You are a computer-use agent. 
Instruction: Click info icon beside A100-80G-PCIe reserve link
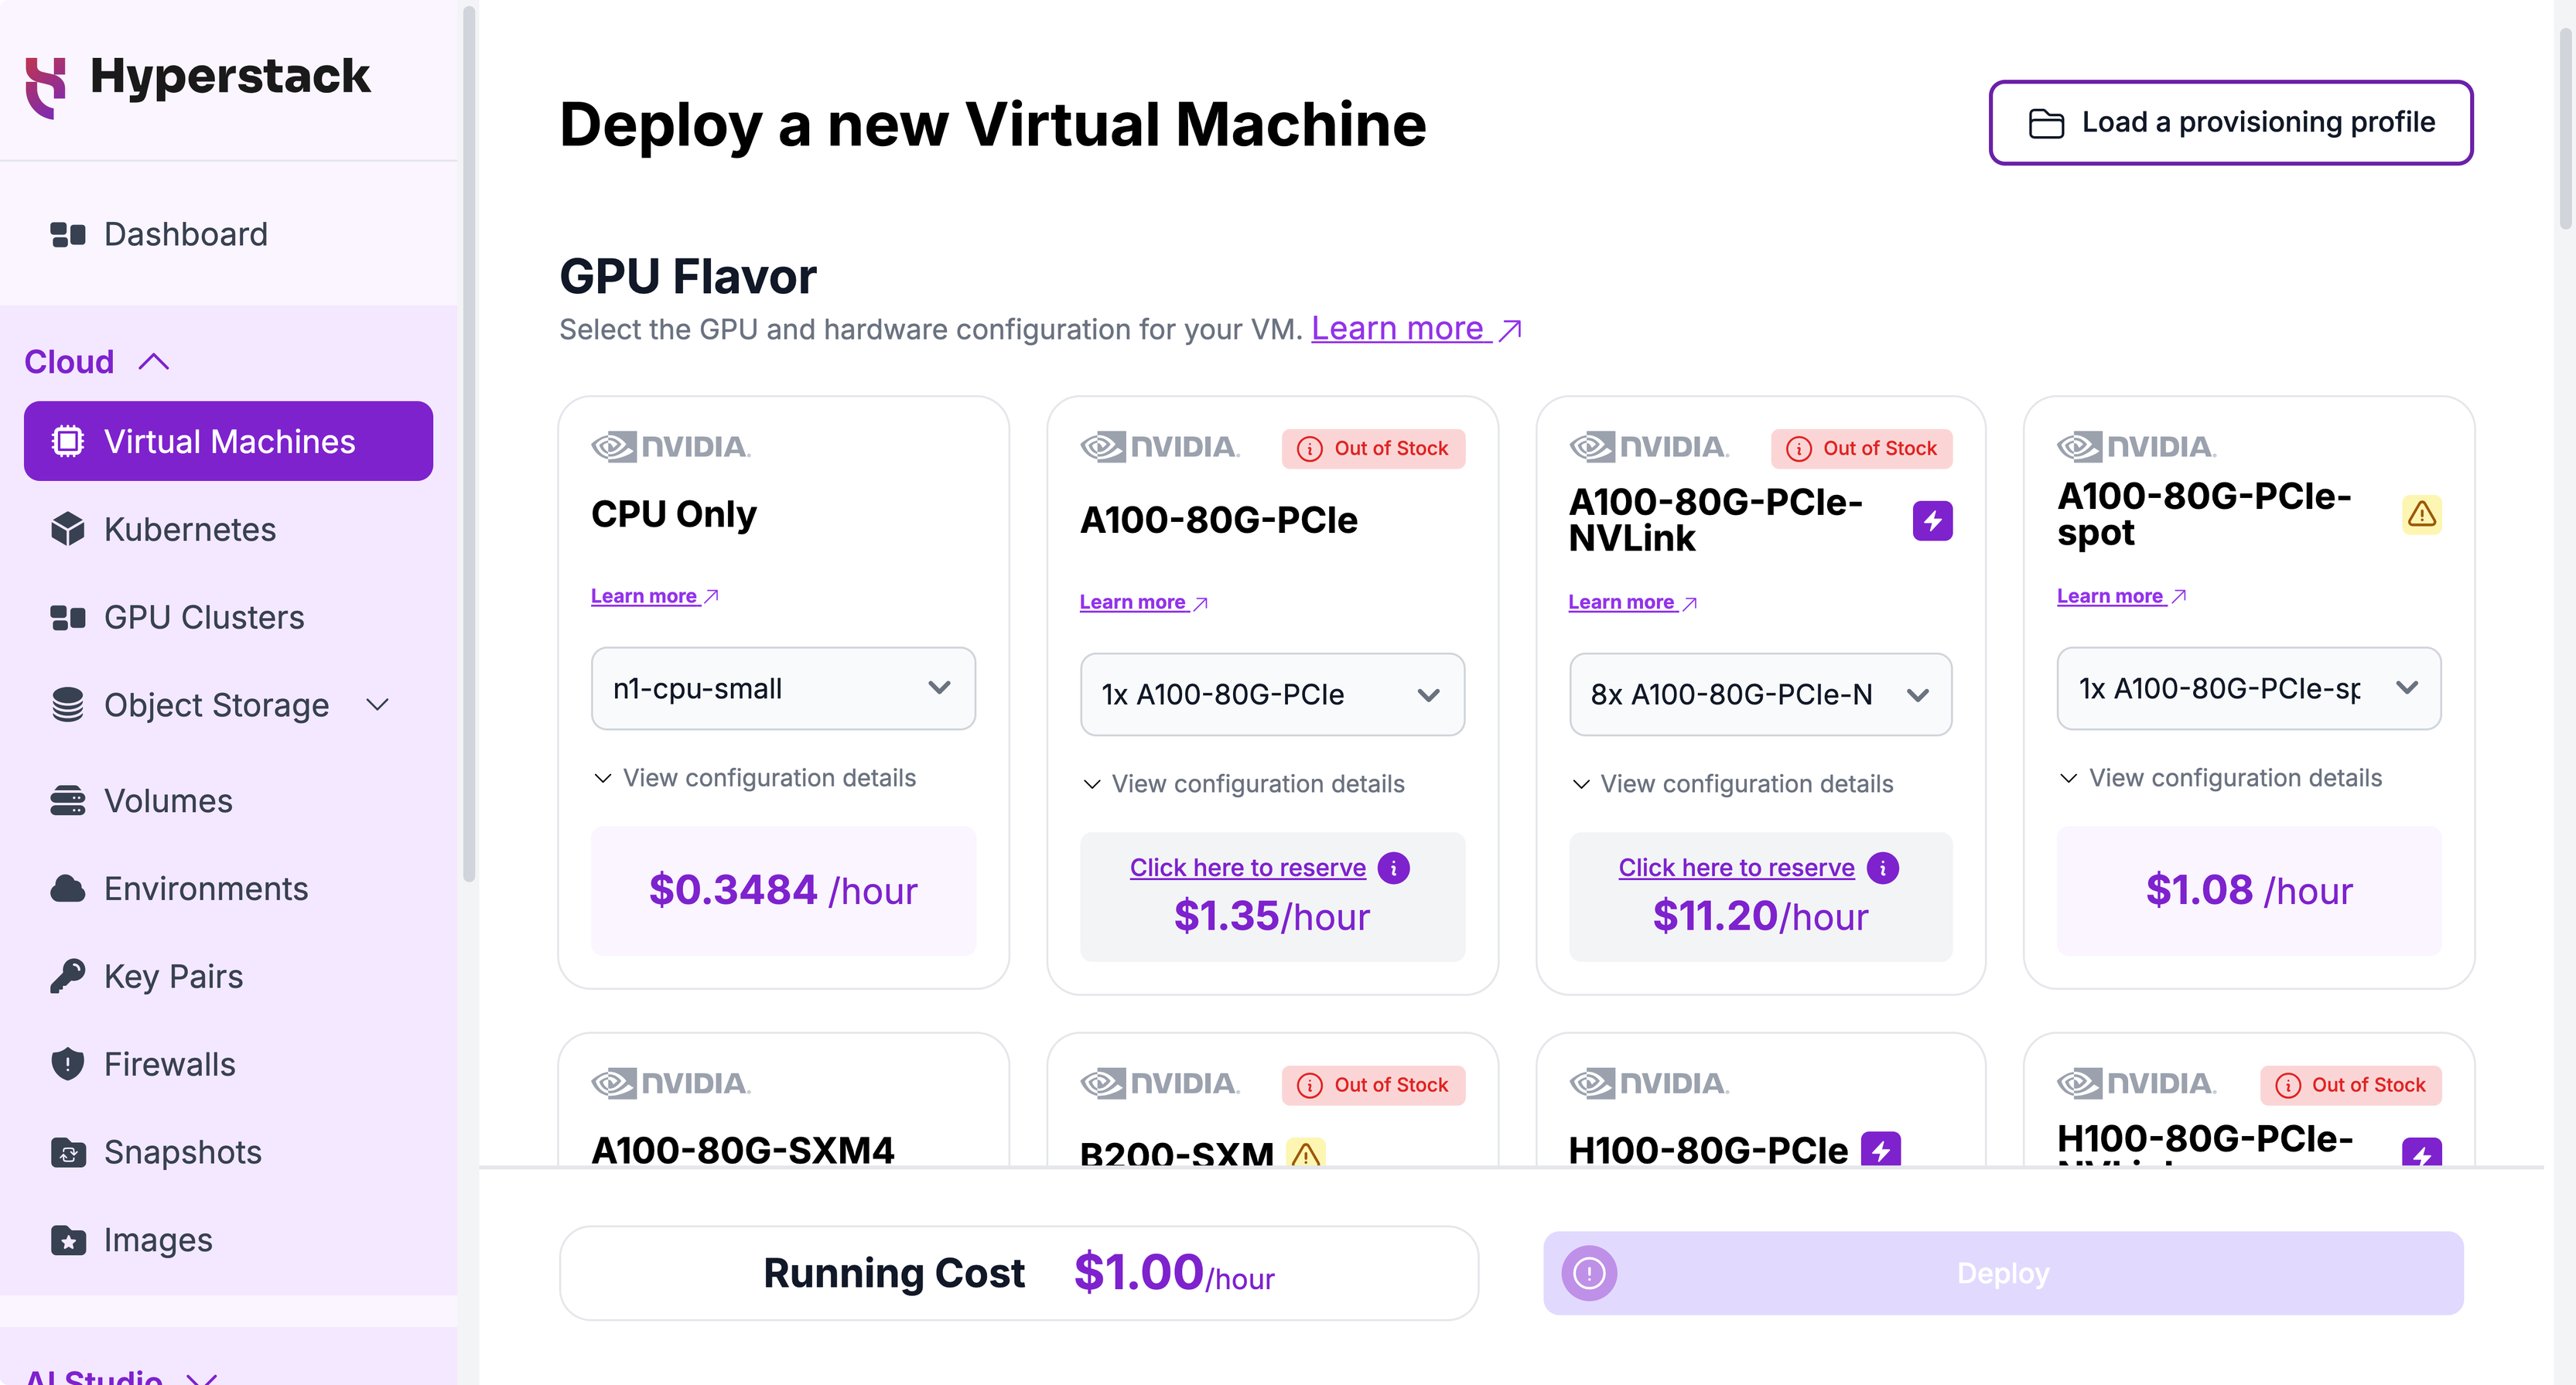(x=1393, y=868)
